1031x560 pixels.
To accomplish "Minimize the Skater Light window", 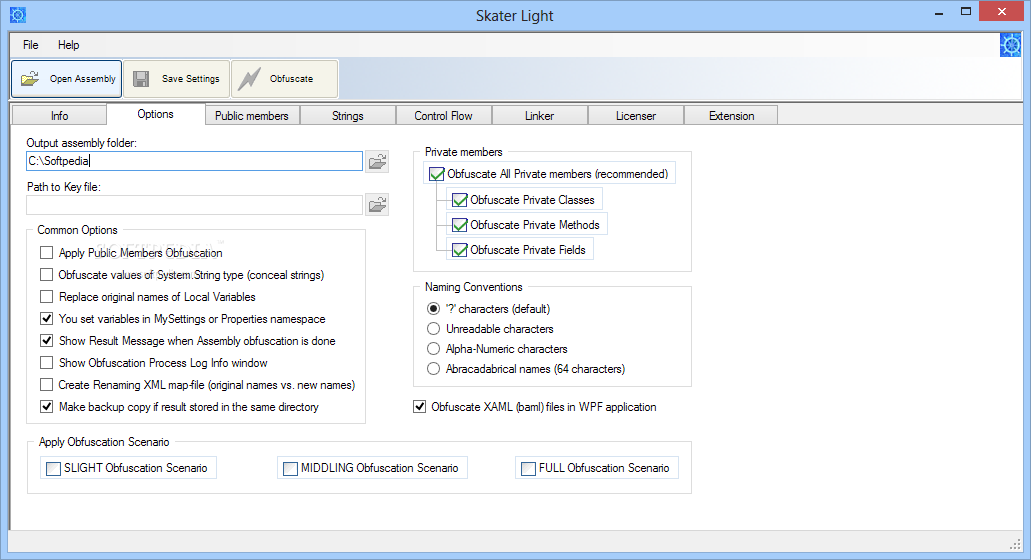I will pyautogui.click(x=939, y=12).
